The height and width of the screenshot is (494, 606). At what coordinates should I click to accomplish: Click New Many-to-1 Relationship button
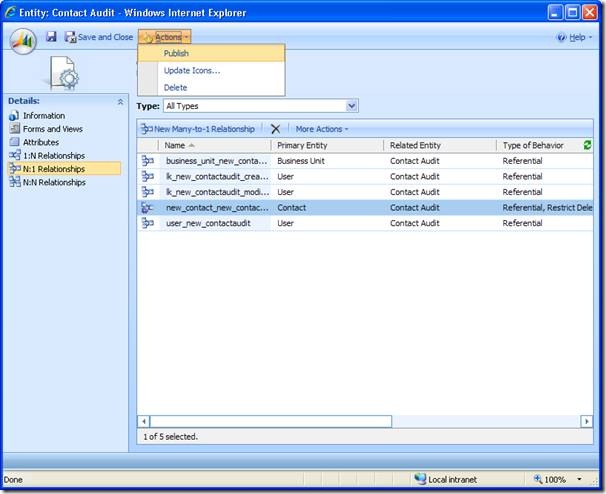(198, 129)
